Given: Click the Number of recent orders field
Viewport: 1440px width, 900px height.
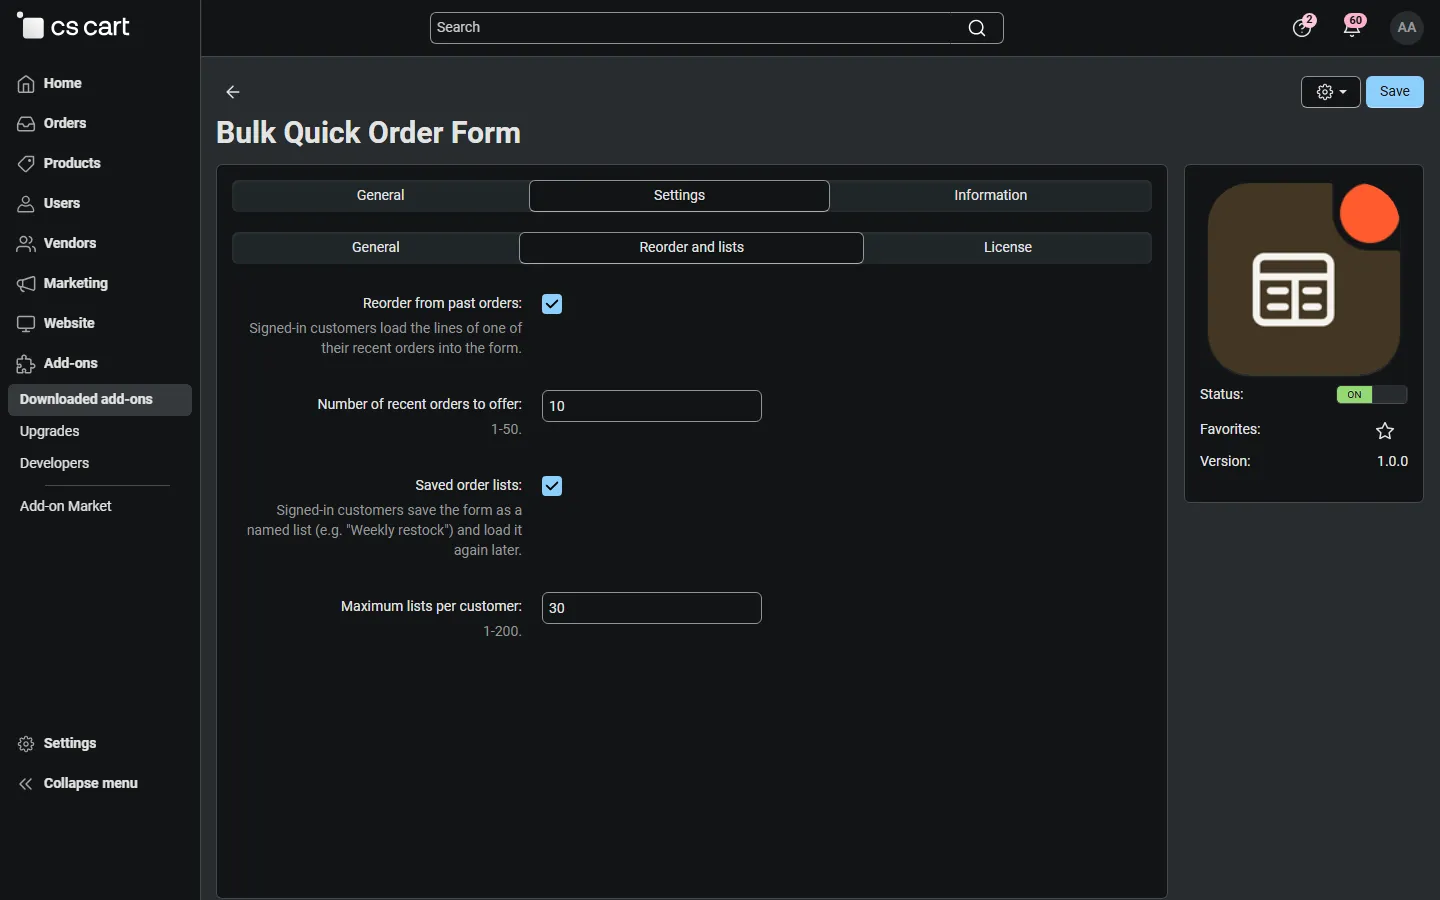Looking at the screenshot, I should point(652,406).
